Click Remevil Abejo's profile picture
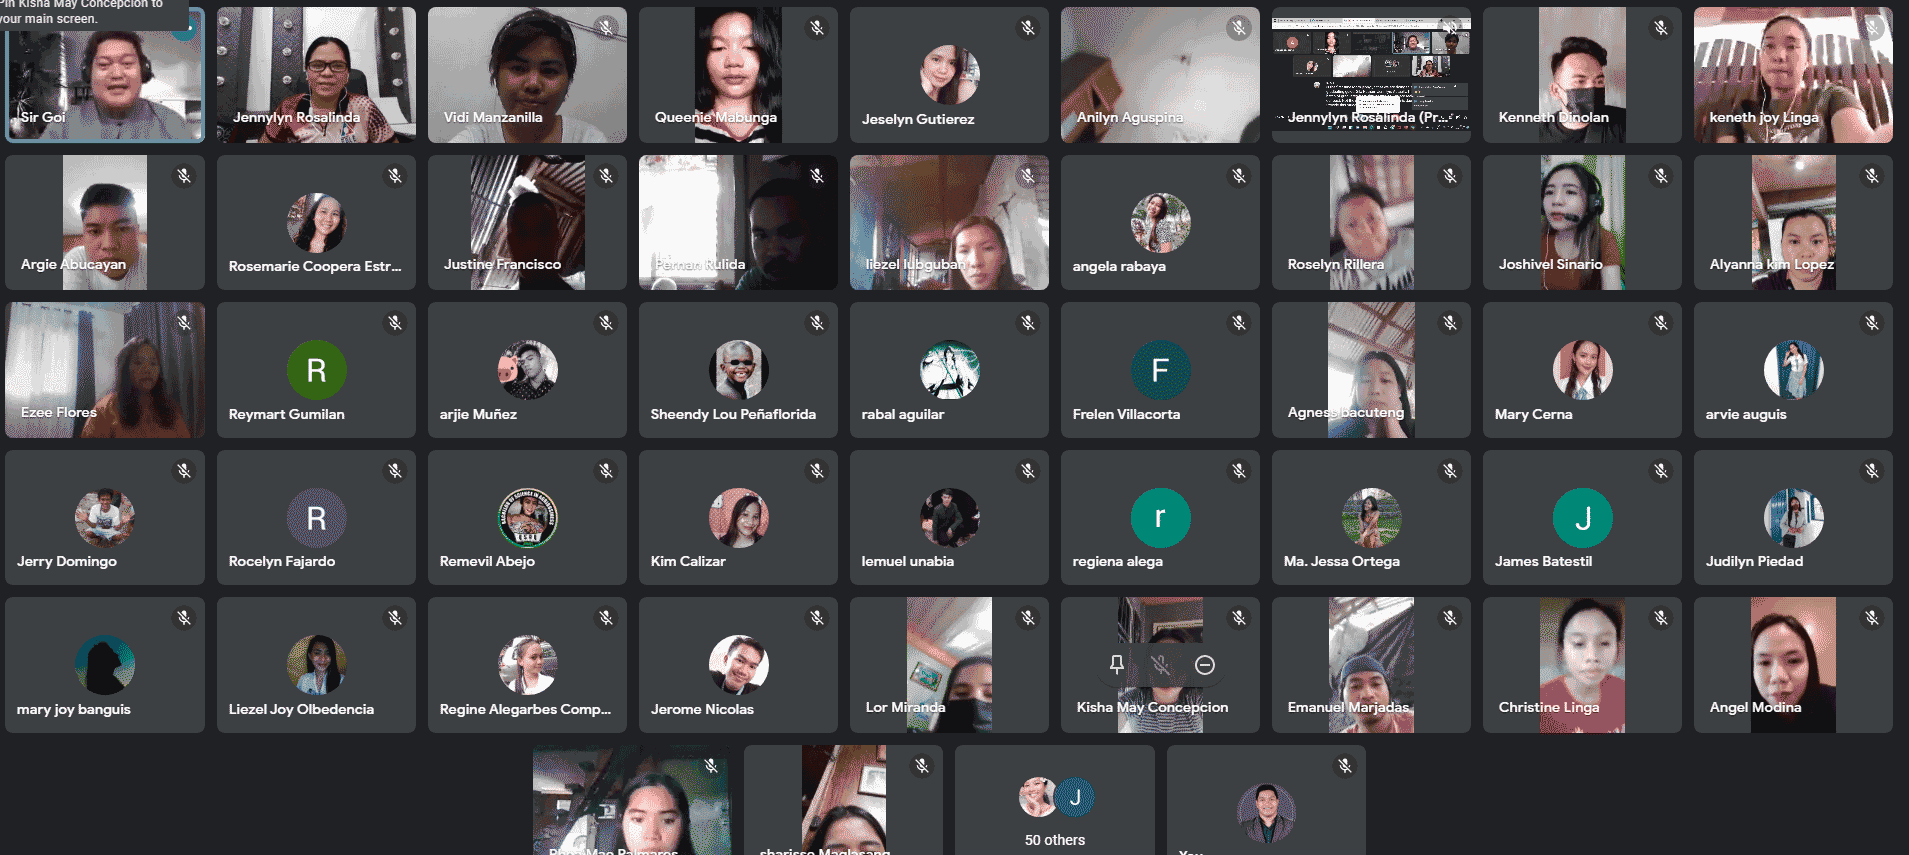Image resolution: width=1909 pixels, height=855 pixels. [527, 518]
